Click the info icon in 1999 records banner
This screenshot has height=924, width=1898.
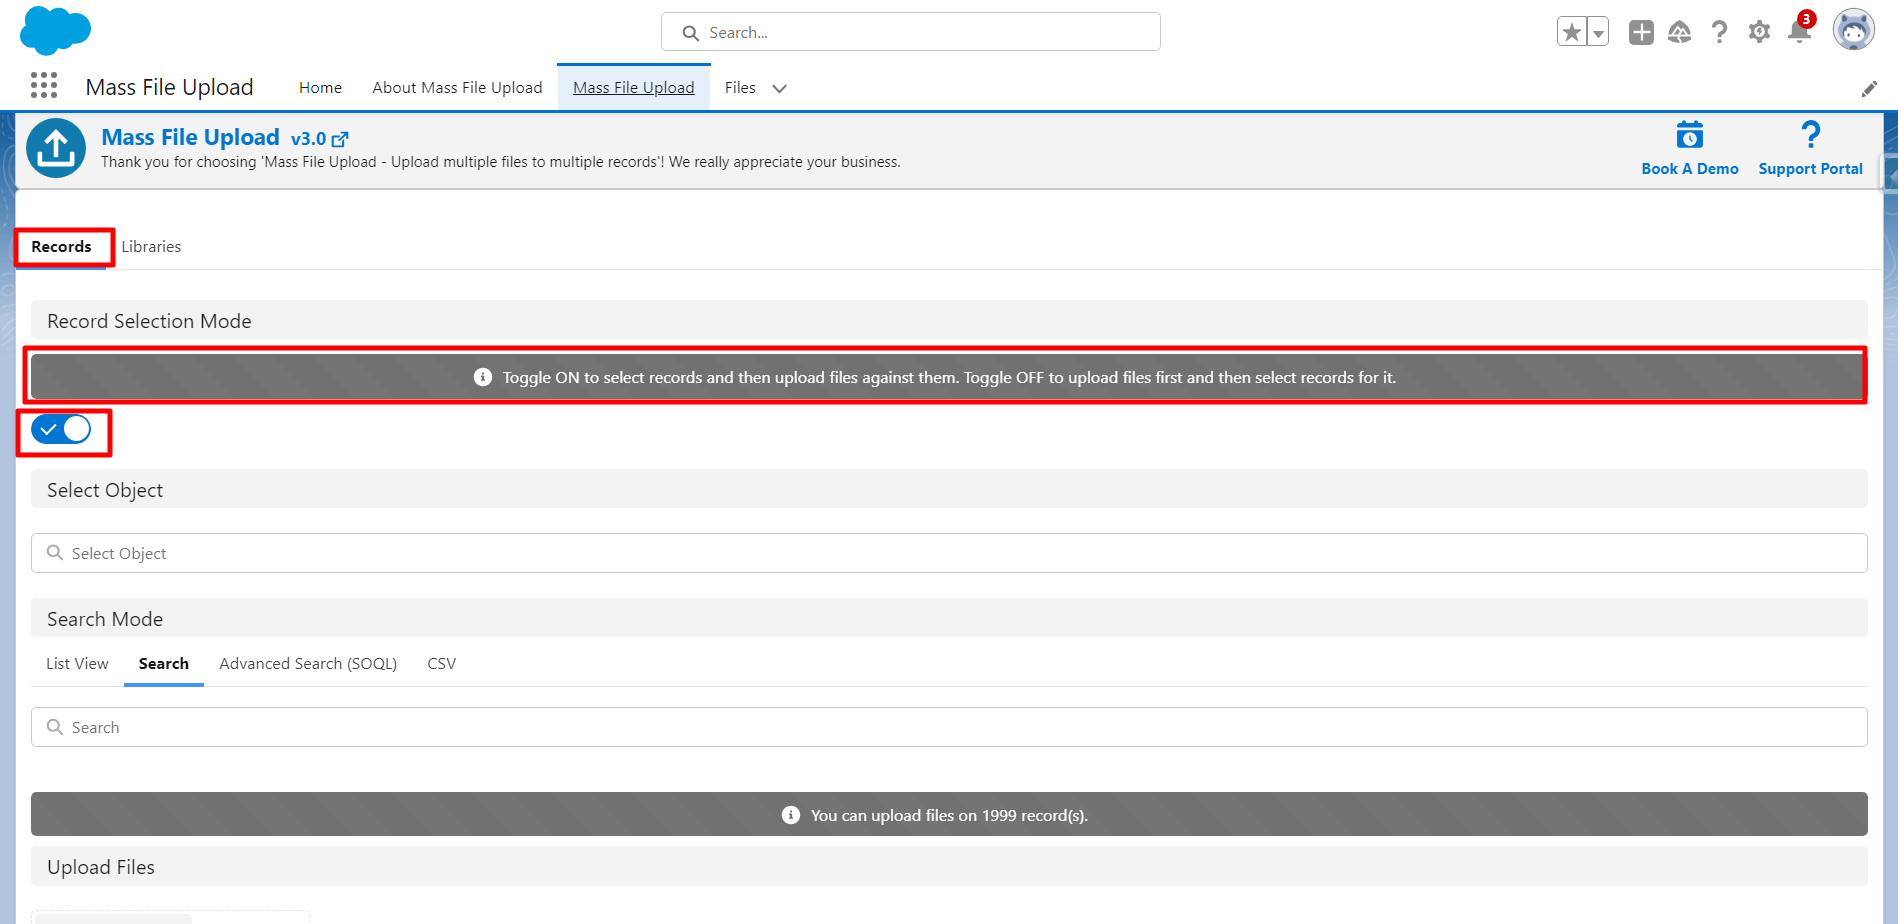[x=791, y=815]
